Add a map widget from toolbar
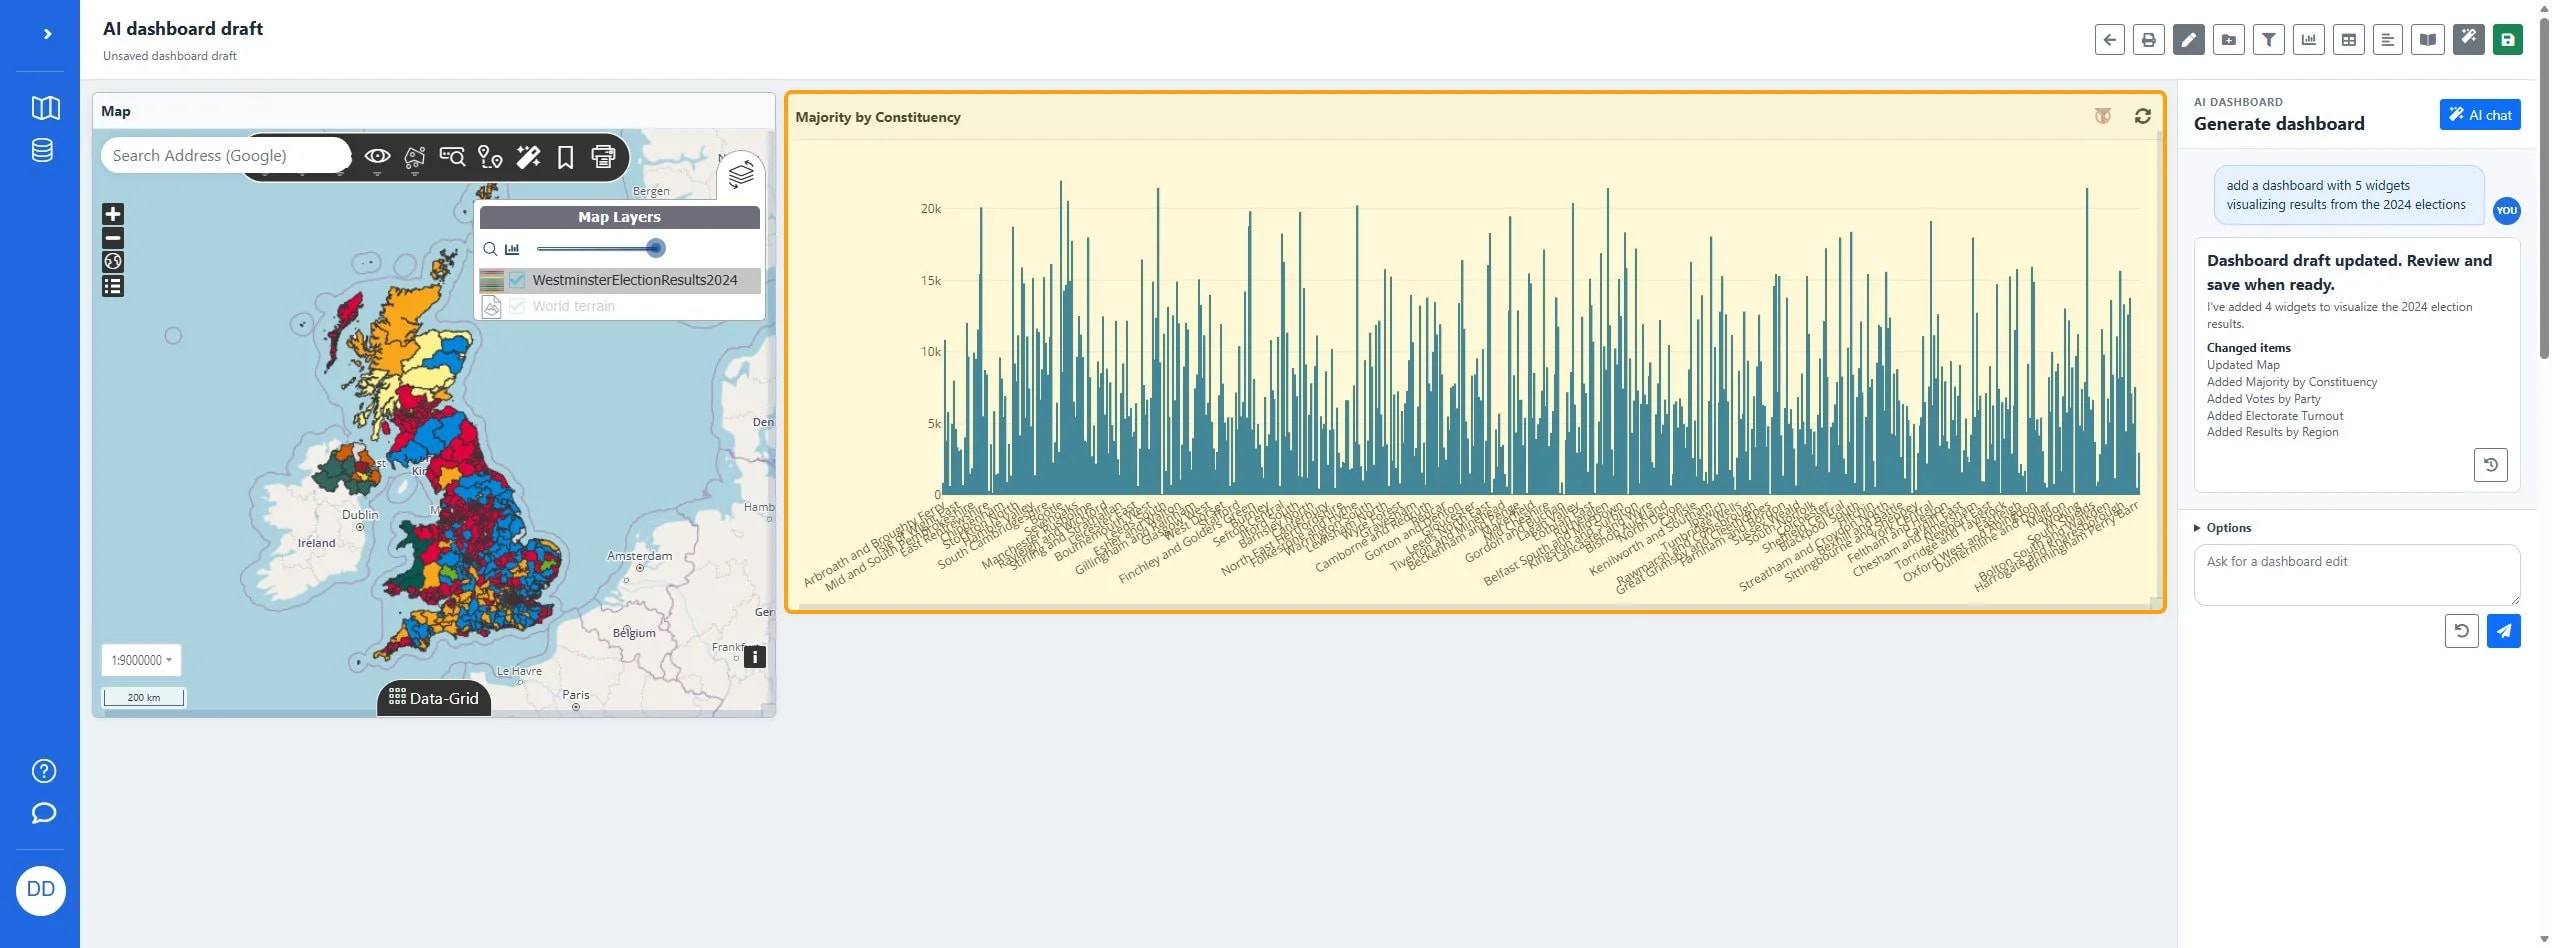The height and width of the screenshot is (948, 2552). (2428, 40)
